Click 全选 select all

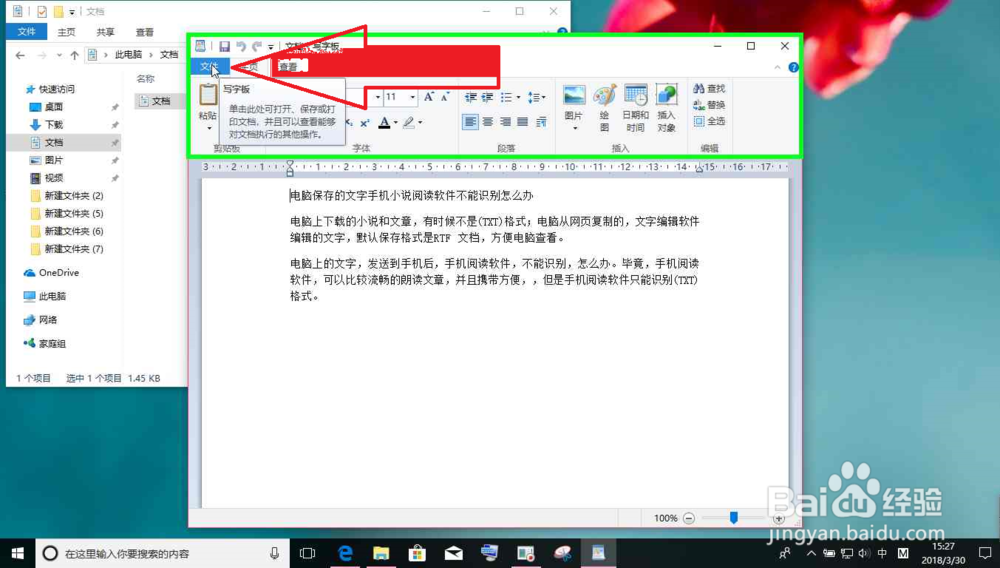tap(709, 121)
